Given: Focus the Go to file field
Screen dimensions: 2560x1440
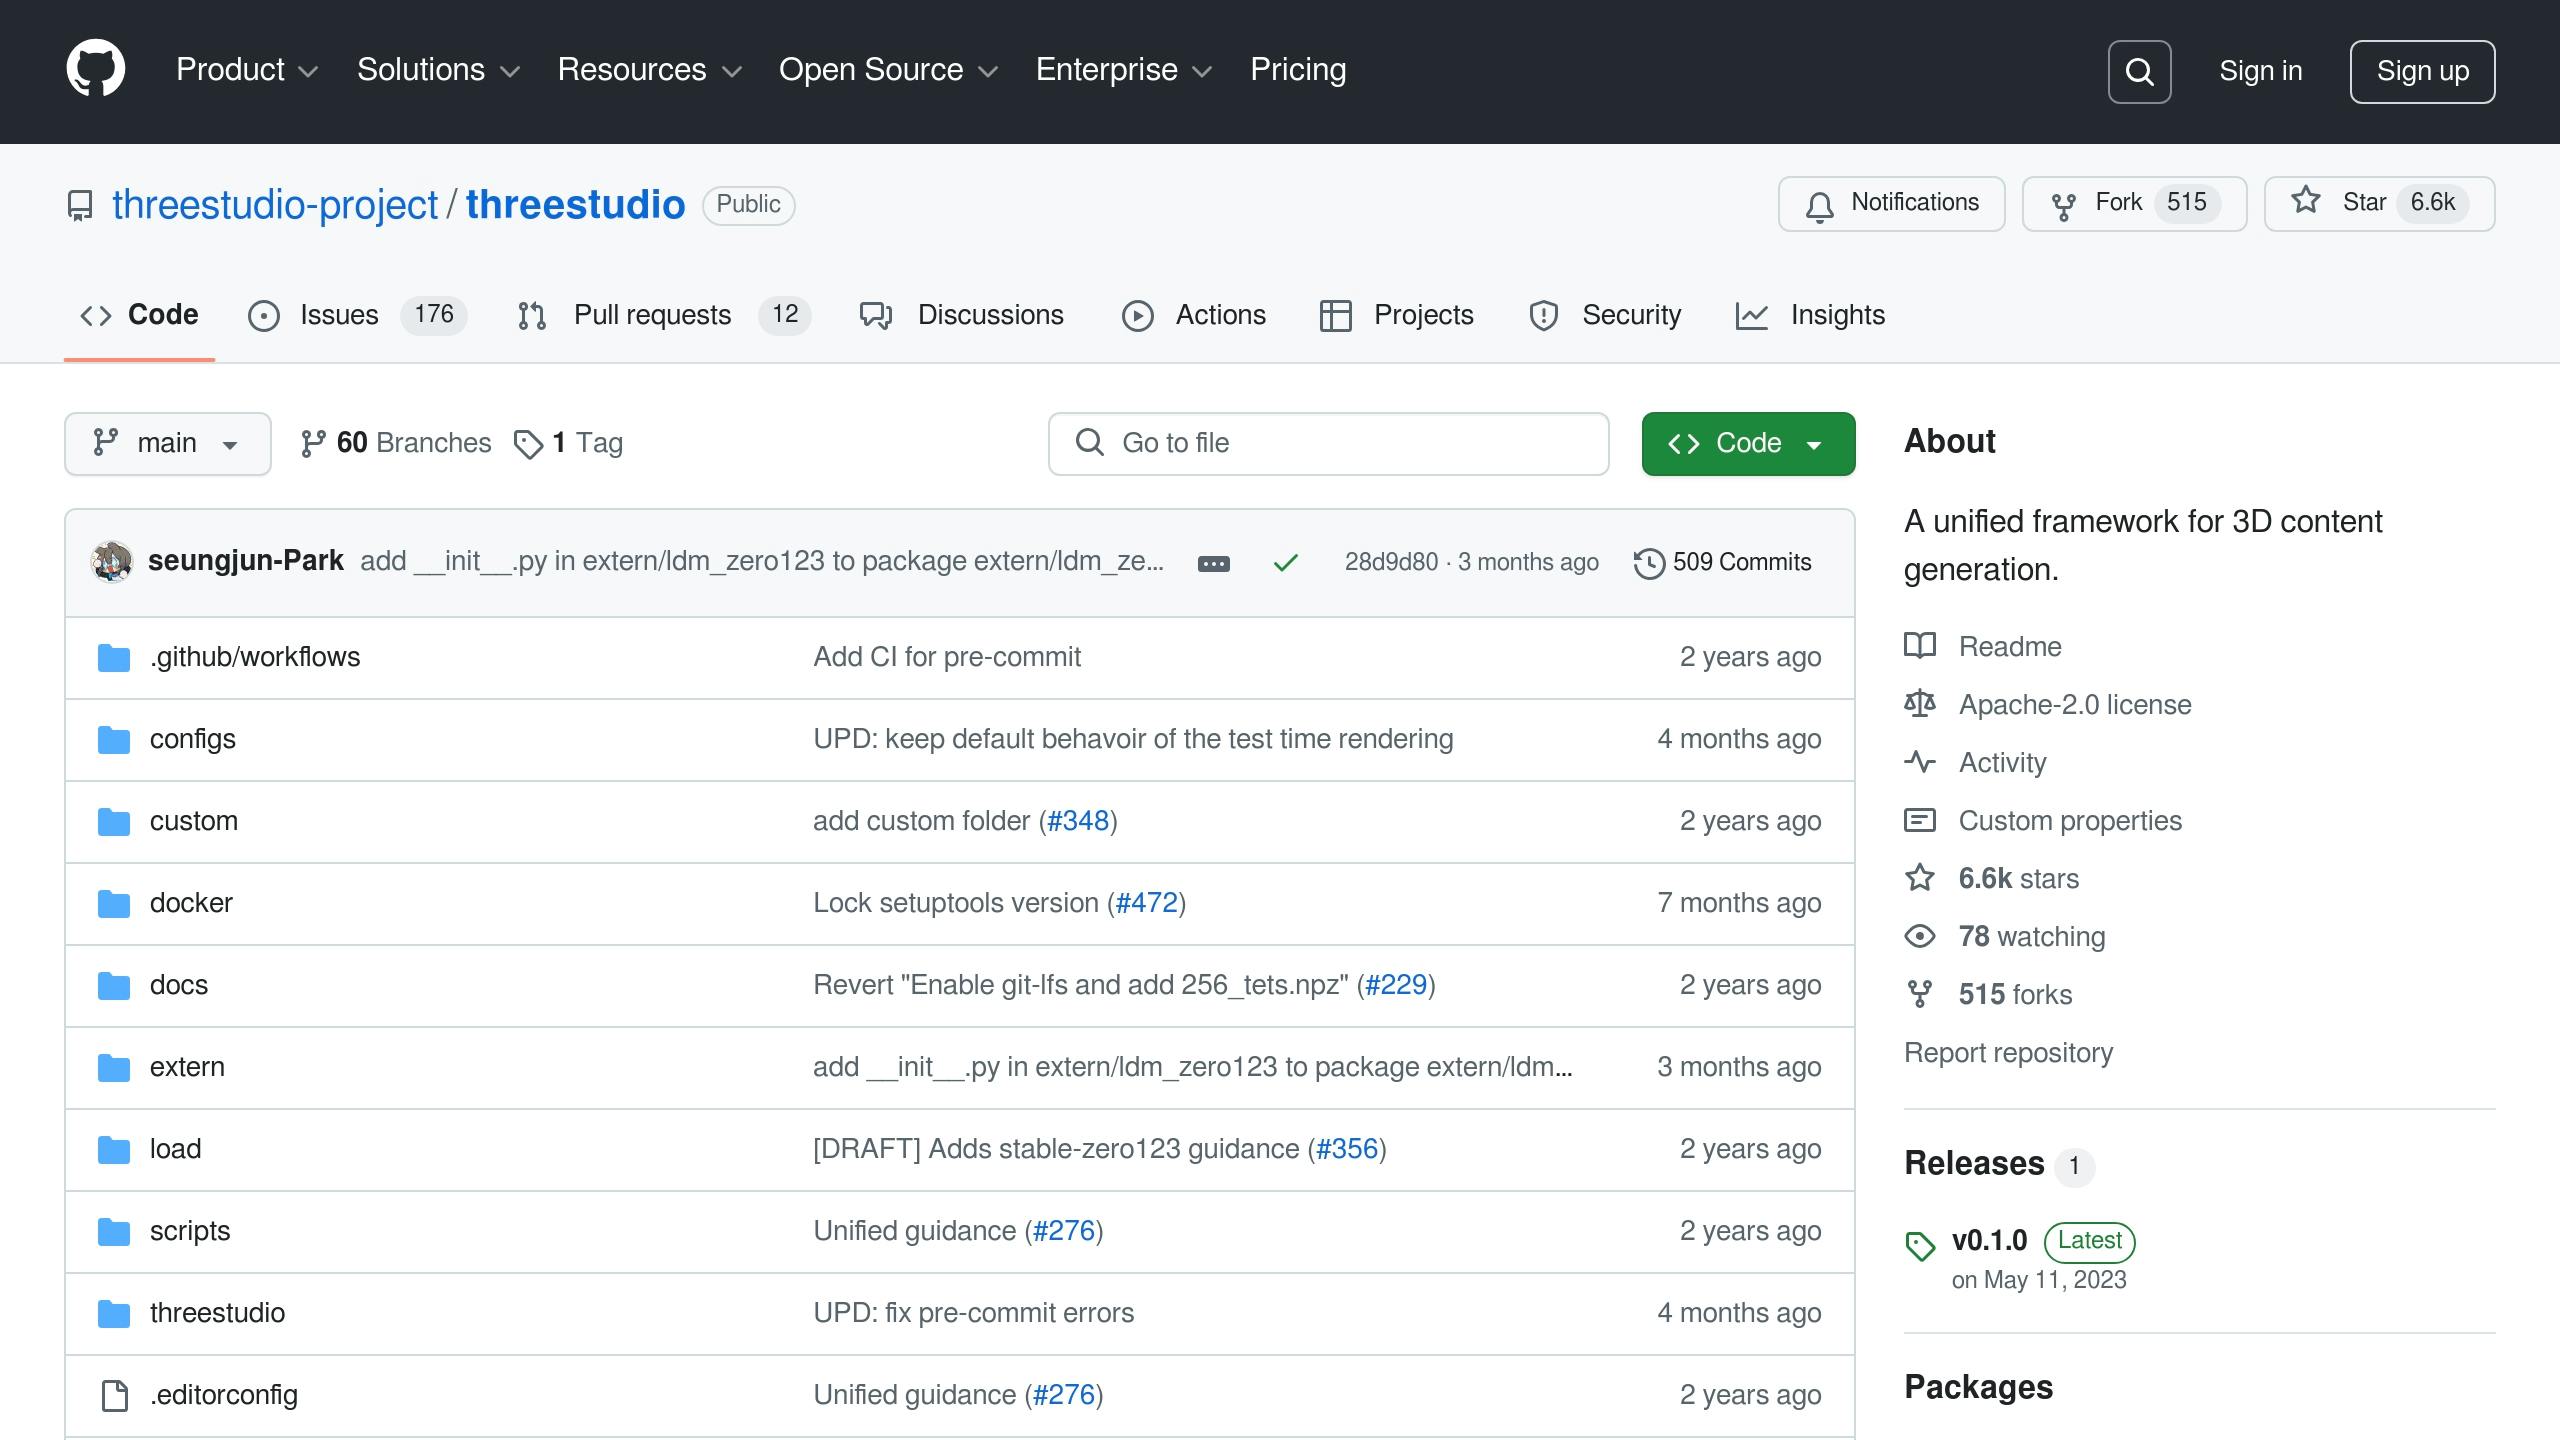Looking at the screenshot, I should 1328,443.
